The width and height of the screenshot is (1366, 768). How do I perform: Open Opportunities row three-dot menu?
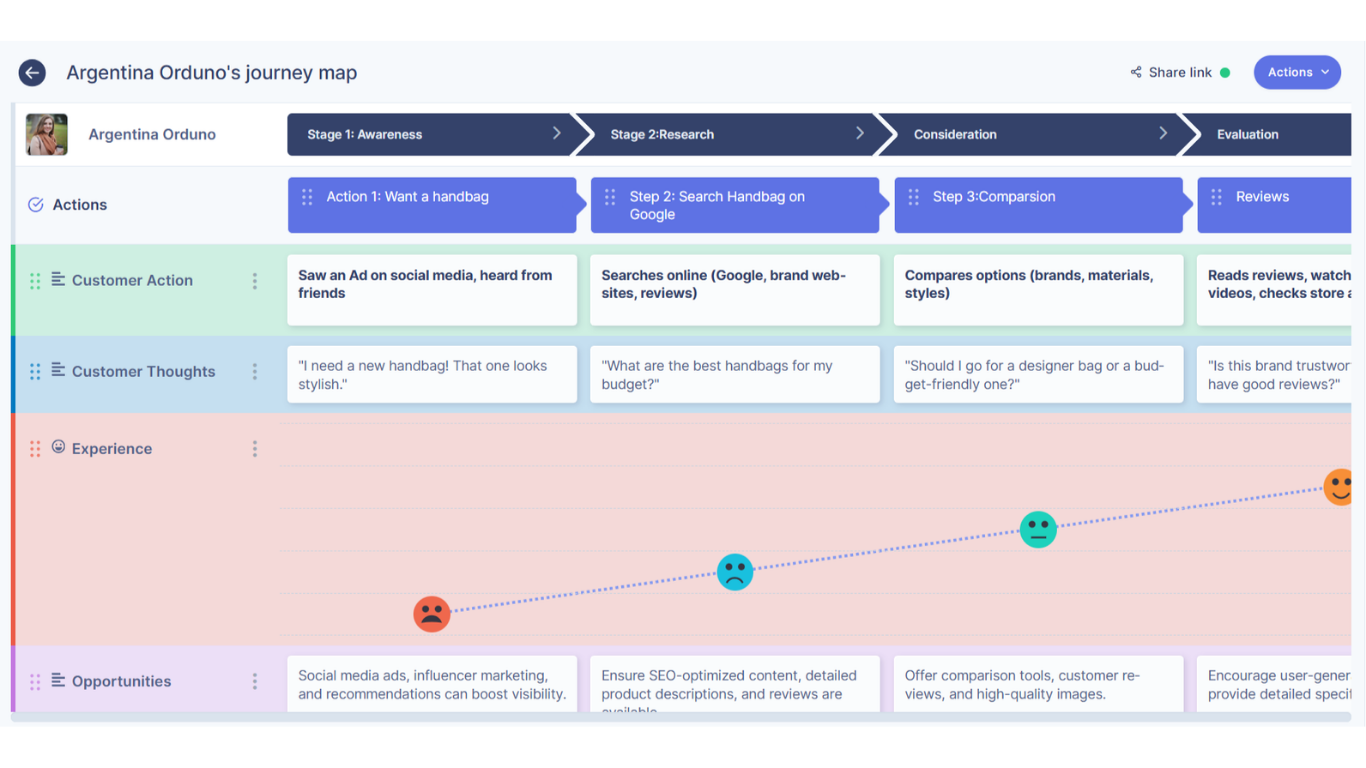click(x=255, y=681)
